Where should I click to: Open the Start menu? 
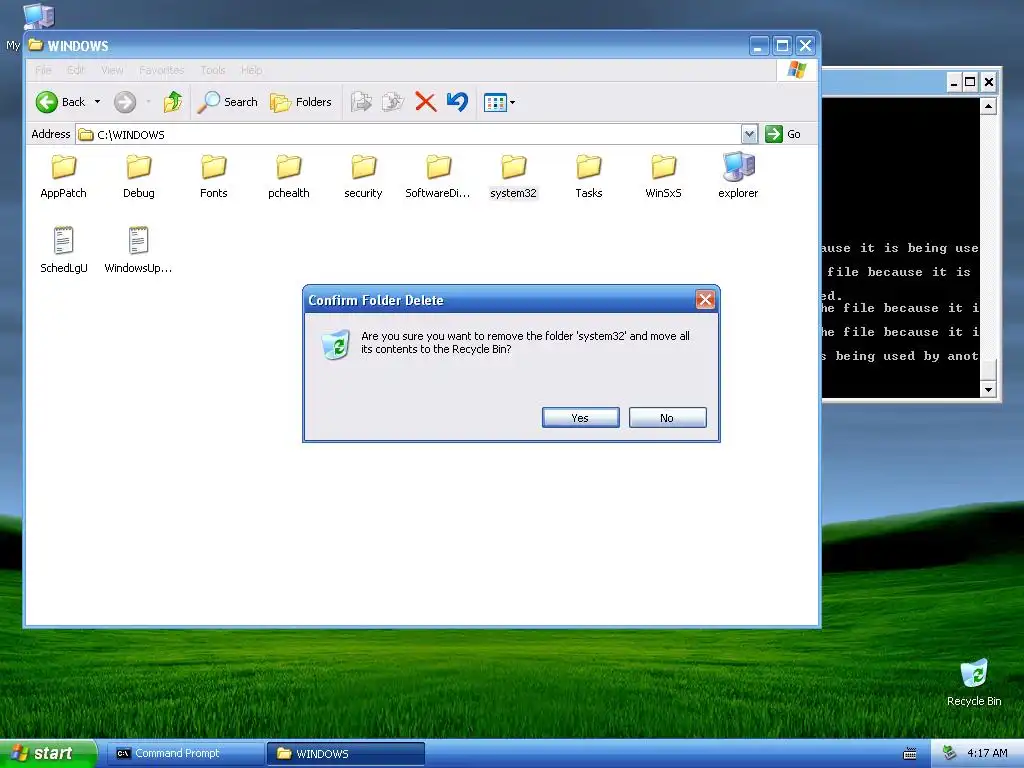coord(48,754)
